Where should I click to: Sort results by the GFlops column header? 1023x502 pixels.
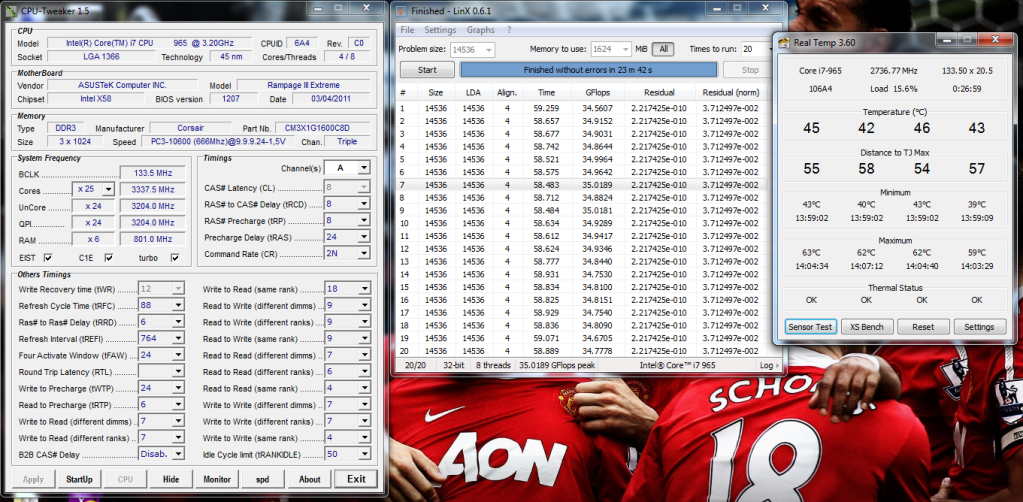[x=597, y=91]
